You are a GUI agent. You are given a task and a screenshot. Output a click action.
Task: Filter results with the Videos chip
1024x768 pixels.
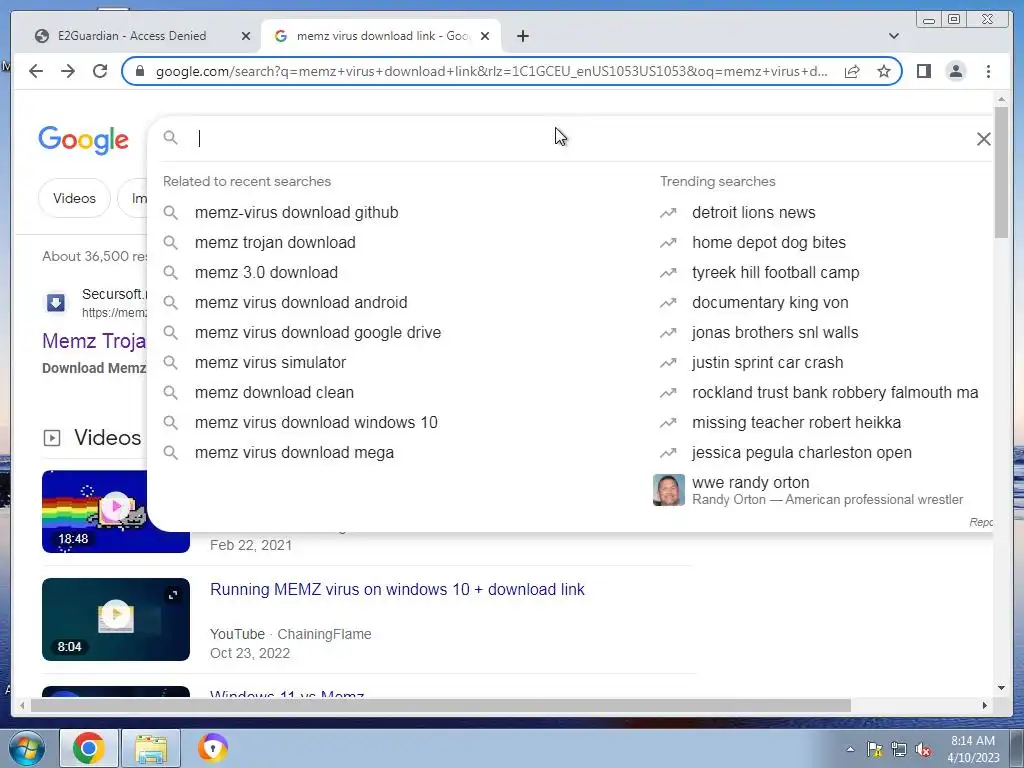[x=74, y=198]
